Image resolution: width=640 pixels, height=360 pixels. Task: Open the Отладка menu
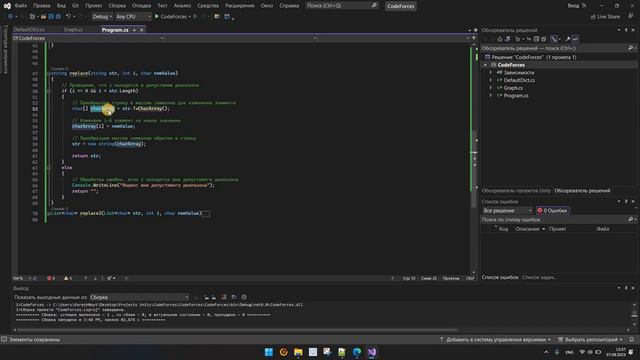click(141, 6)
